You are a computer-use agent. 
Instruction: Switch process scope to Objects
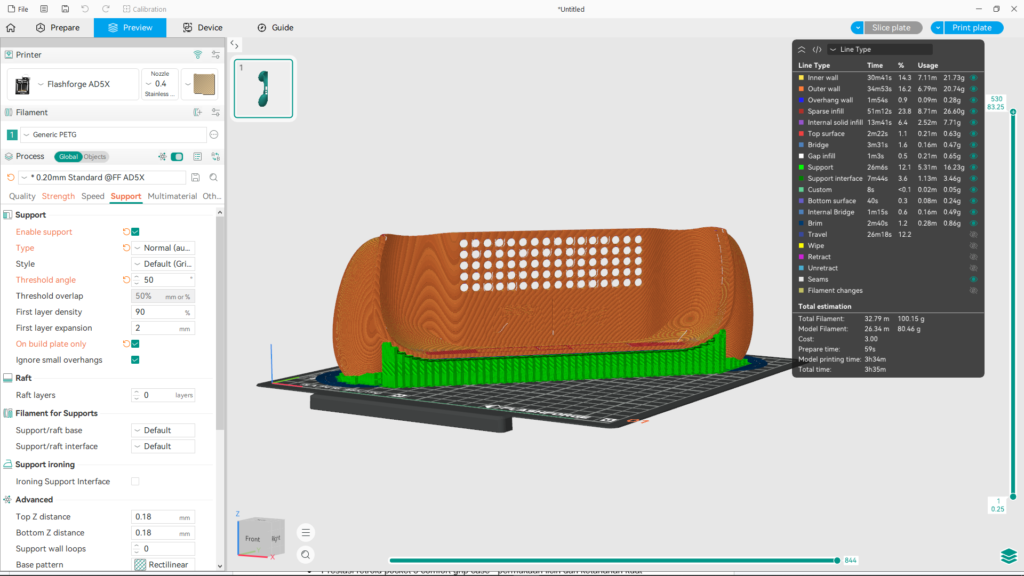[95, 157]
